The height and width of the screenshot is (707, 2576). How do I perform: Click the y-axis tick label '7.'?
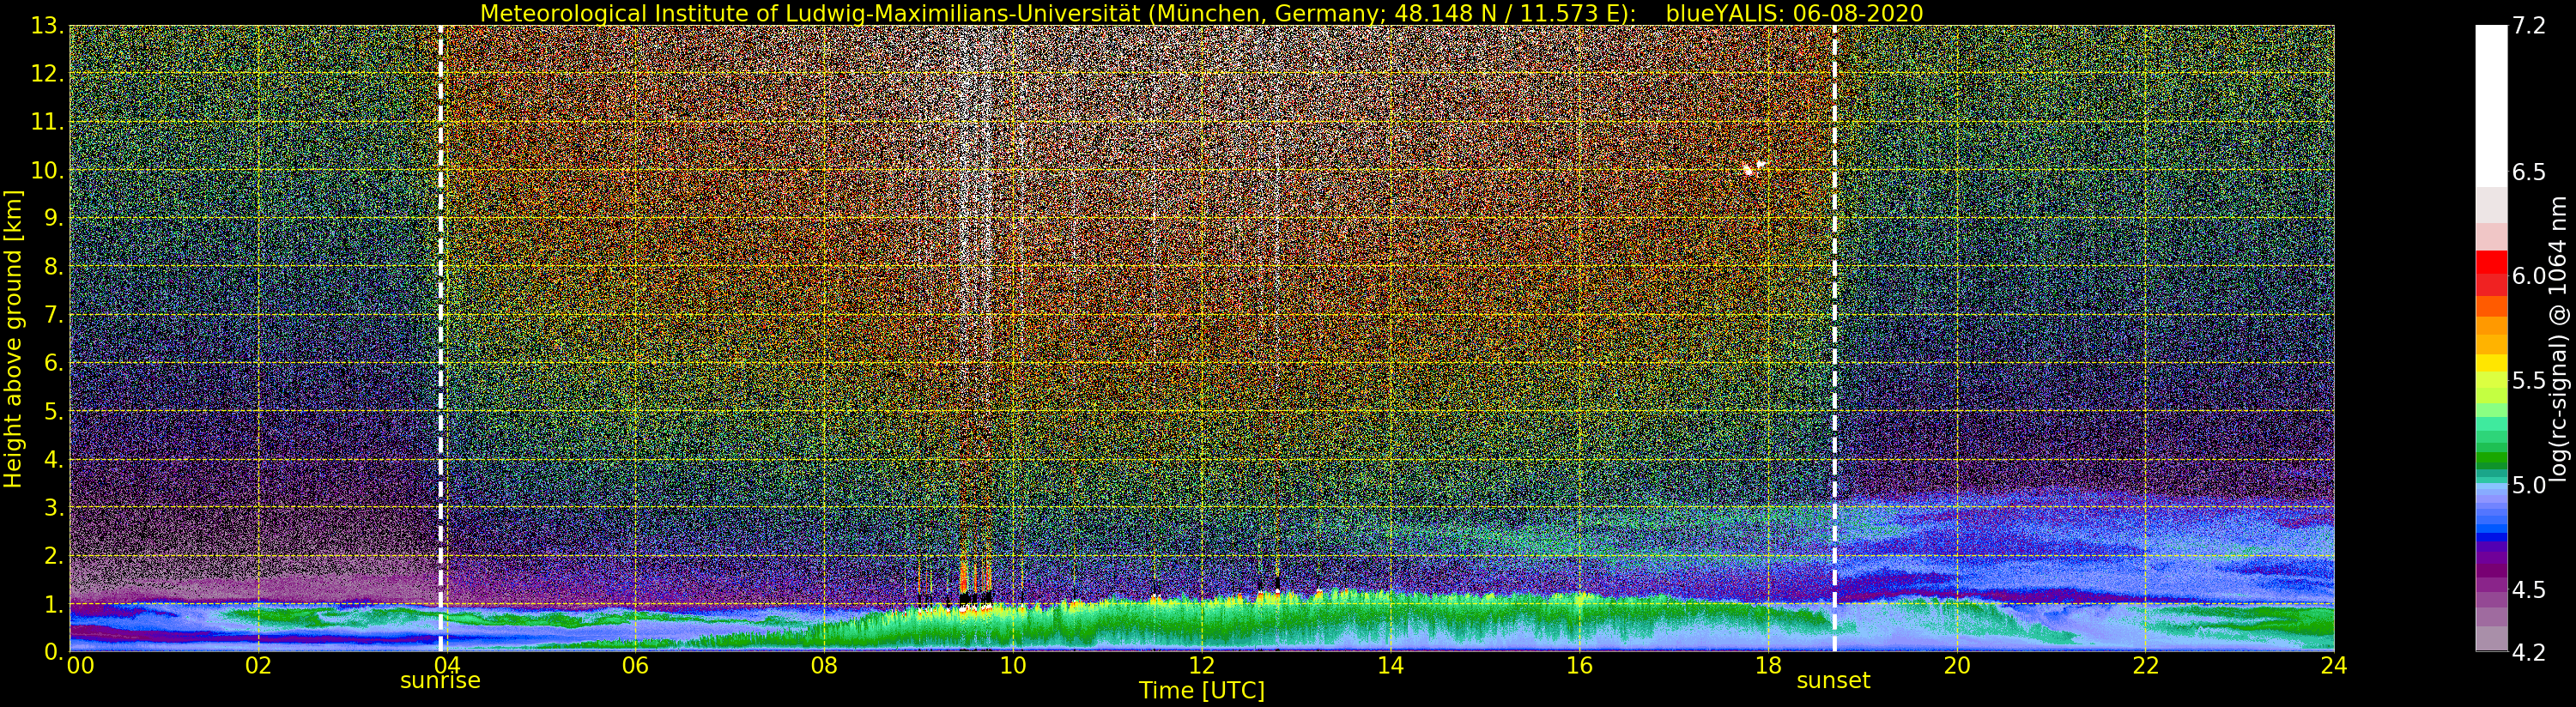pyautogui.click(x=55, y=315)
